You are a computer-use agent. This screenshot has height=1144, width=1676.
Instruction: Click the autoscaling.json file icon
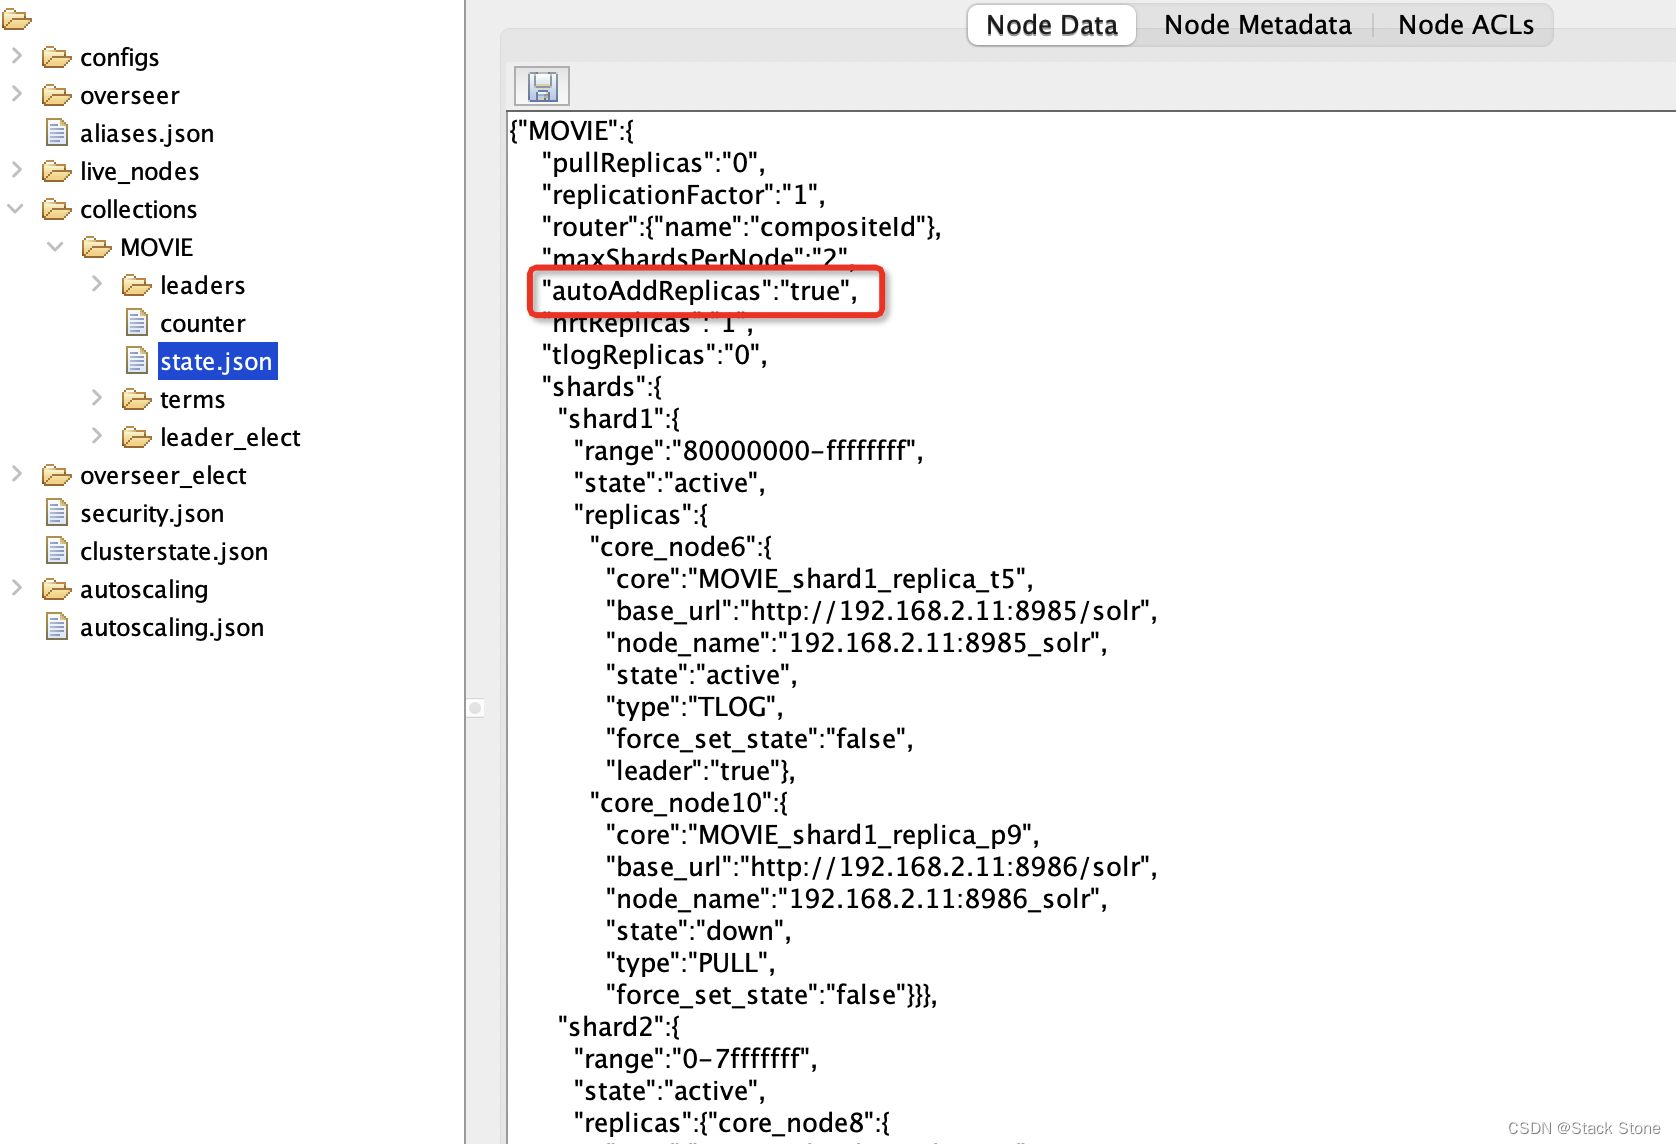(x=57, y=627)
